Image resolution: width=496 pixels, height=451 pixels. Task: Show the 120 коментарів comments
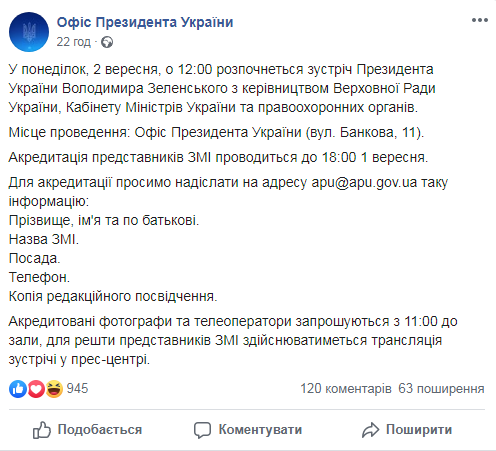[346, 389]
